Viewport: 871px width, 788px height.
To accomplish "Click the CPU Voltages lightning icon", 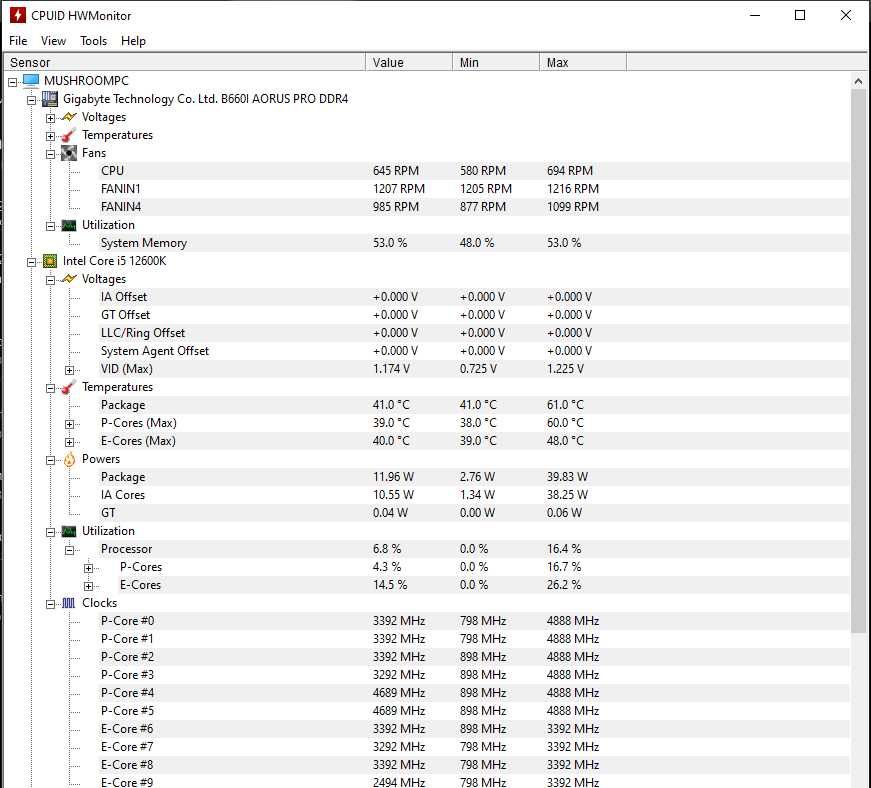I will (x=69, y=279).
